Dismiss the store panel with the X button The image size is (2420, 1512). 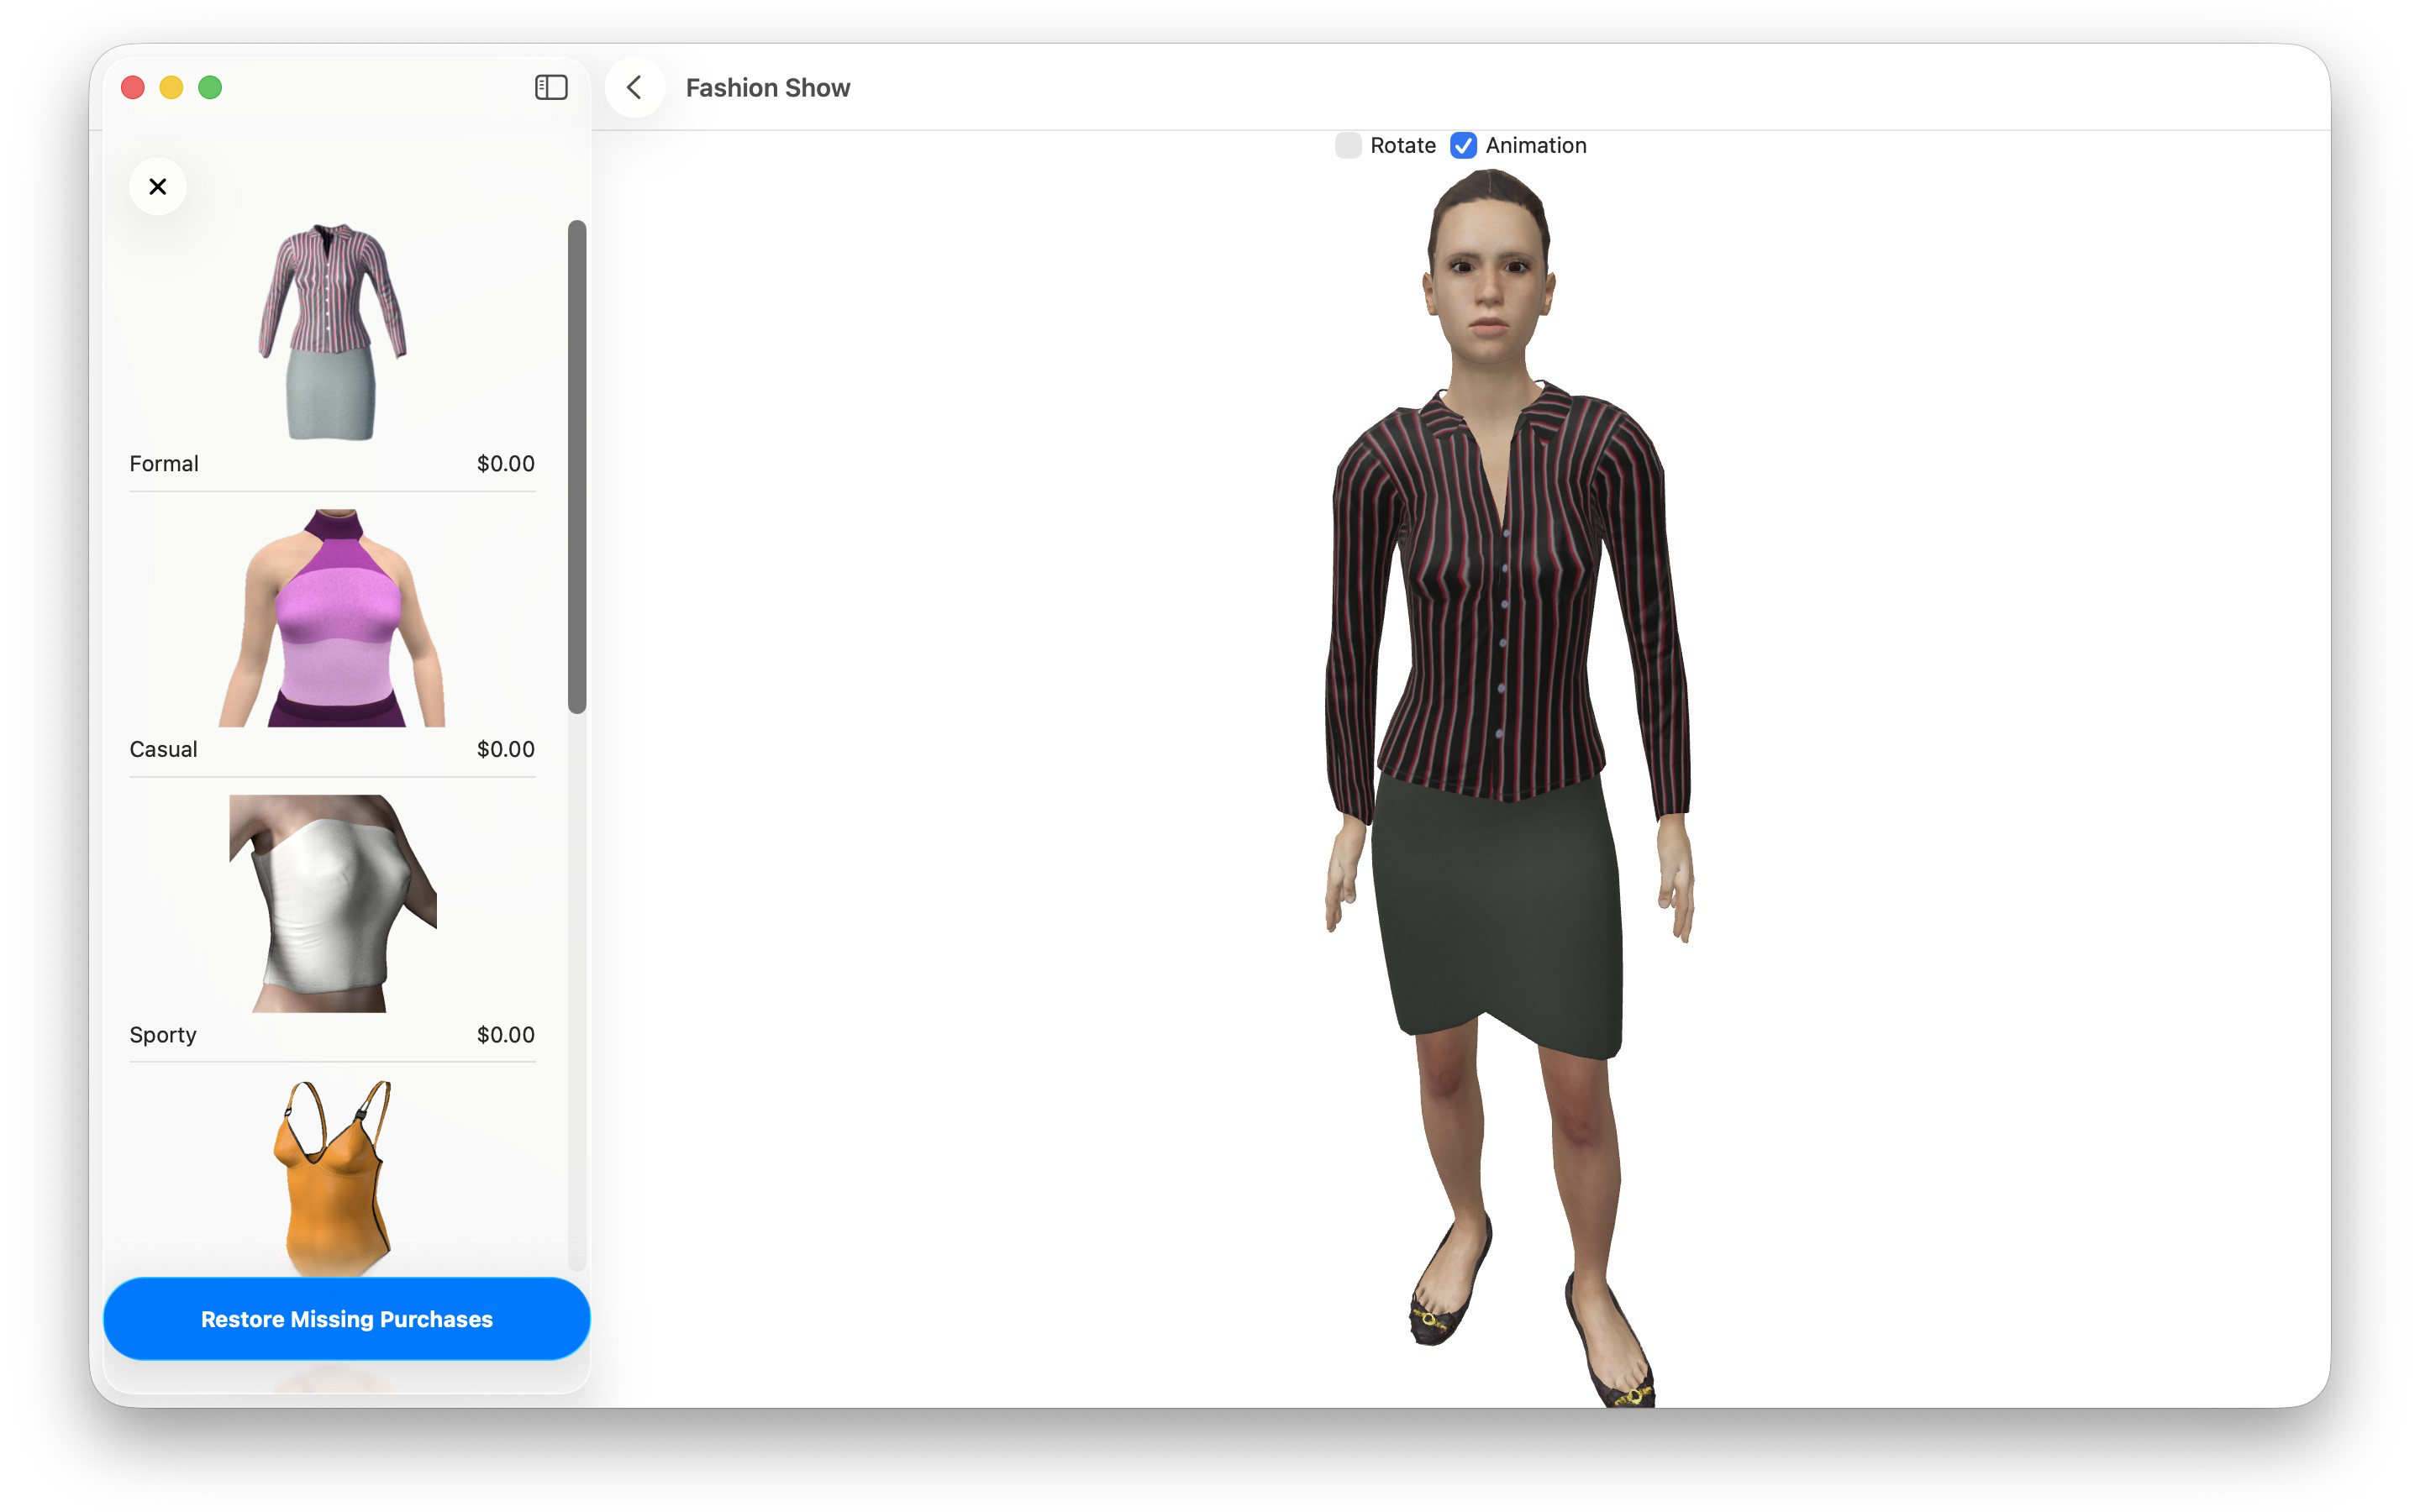pos(158,186)
